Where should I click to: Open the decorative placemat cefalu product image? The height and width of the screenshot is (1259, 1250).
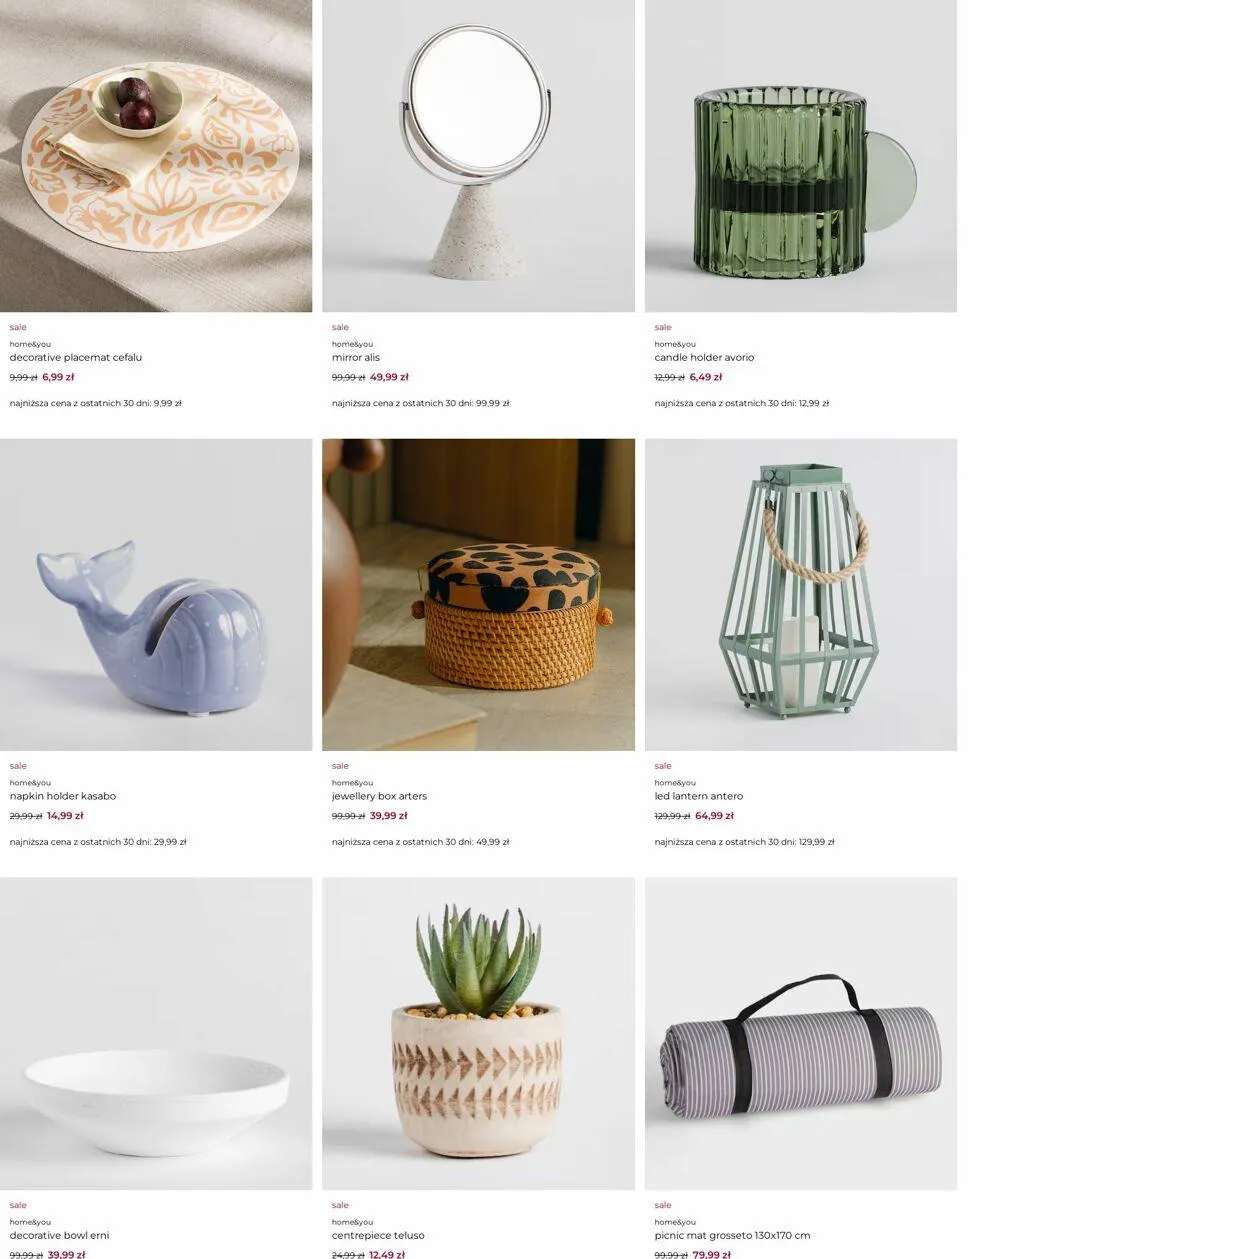[156, 156]
